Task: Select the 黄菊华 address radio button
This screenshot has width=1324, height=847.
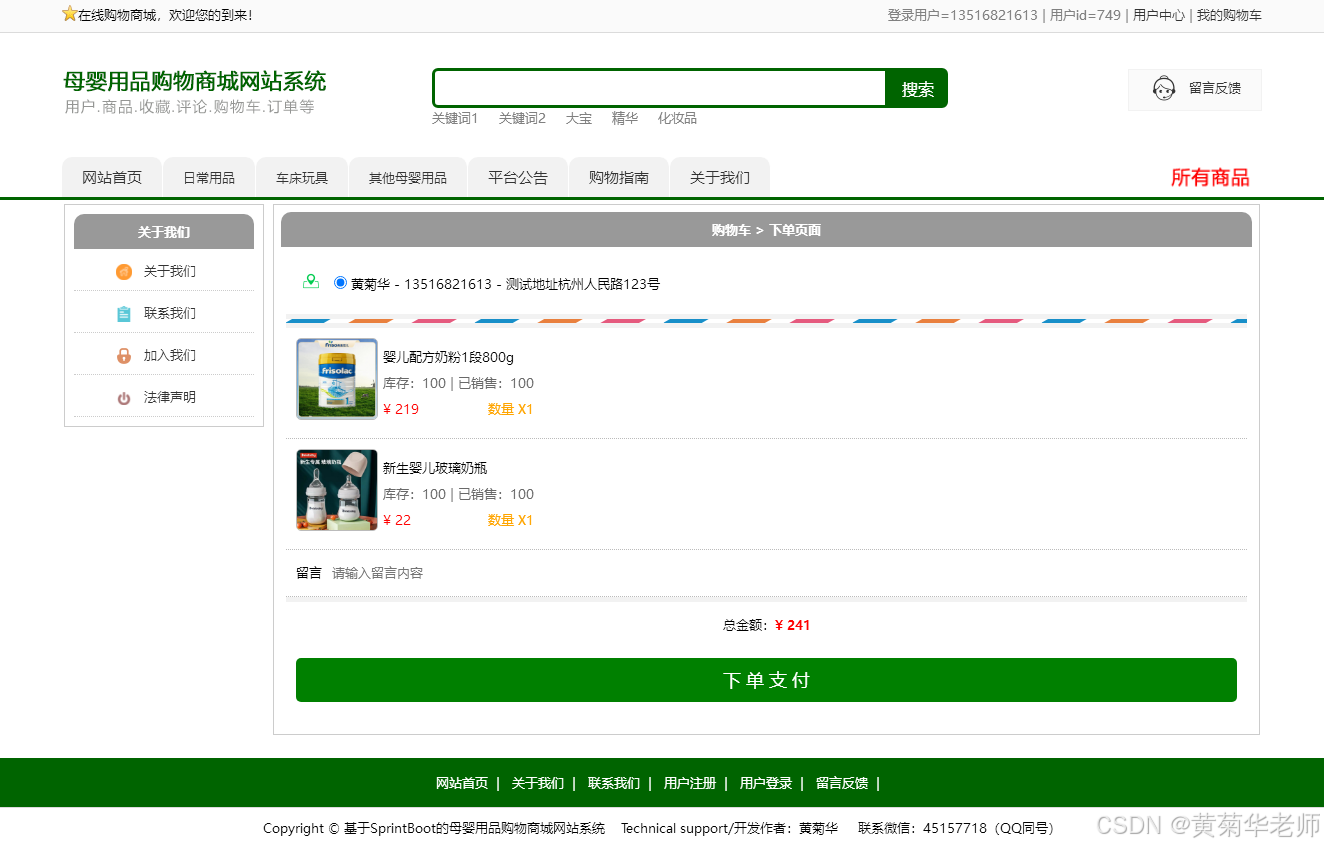Action: pos(340,283)
